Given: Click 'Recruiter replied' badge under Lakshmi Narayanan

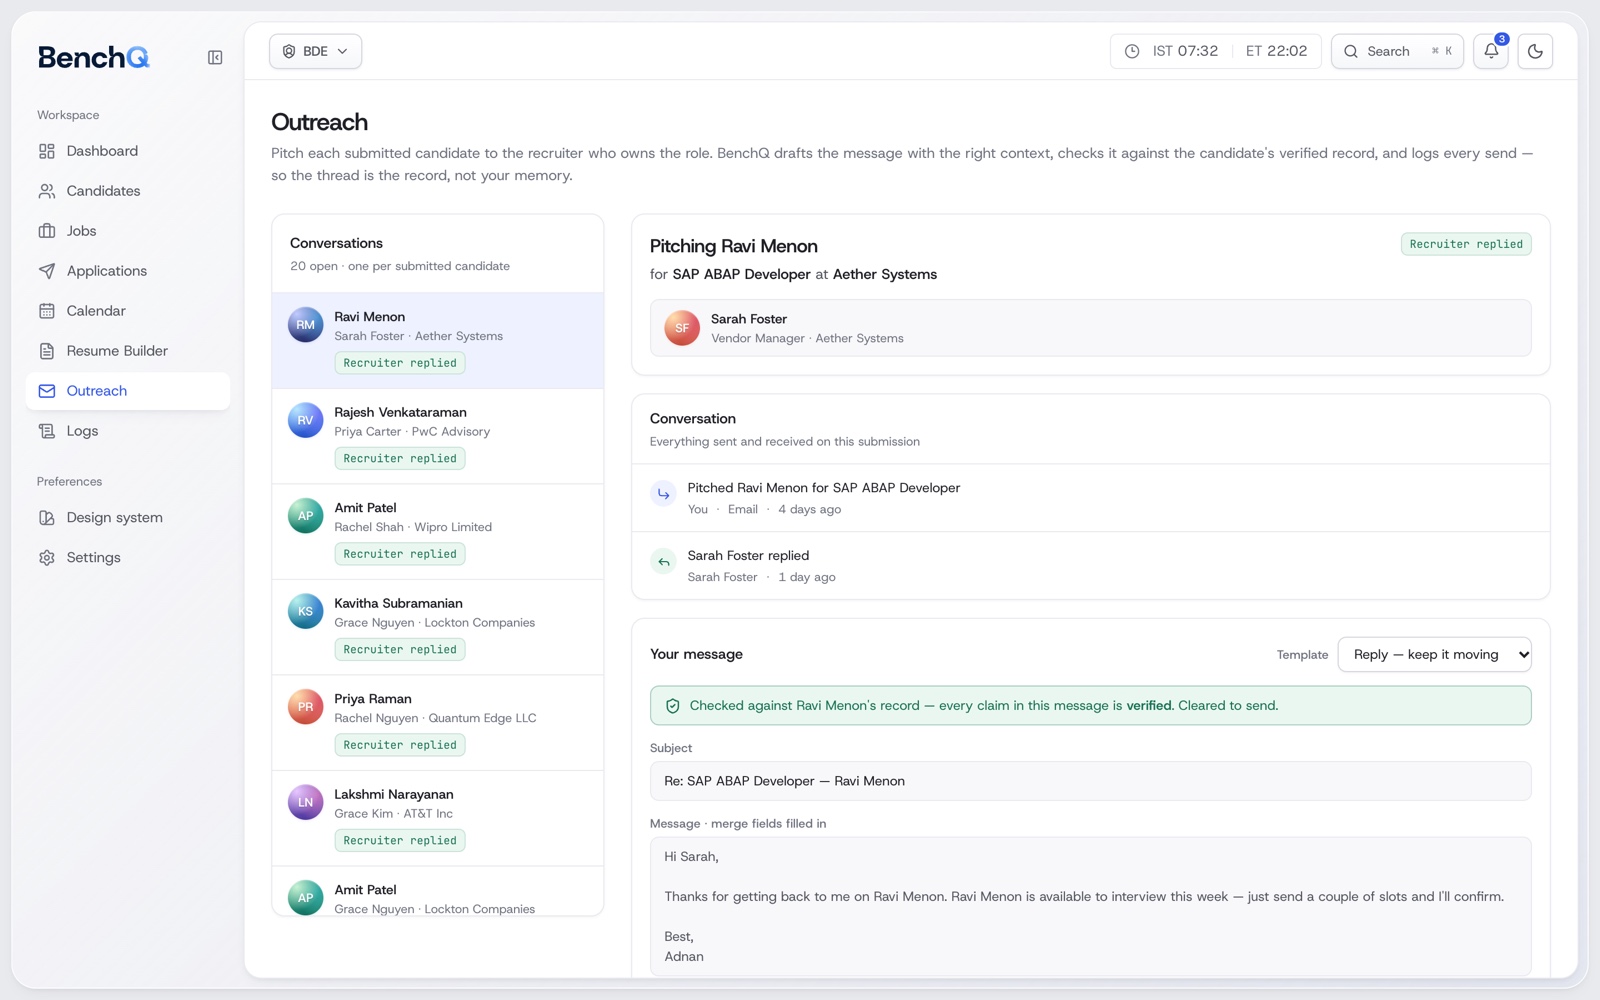Looking at the screenshot, I should pos(400,841).
